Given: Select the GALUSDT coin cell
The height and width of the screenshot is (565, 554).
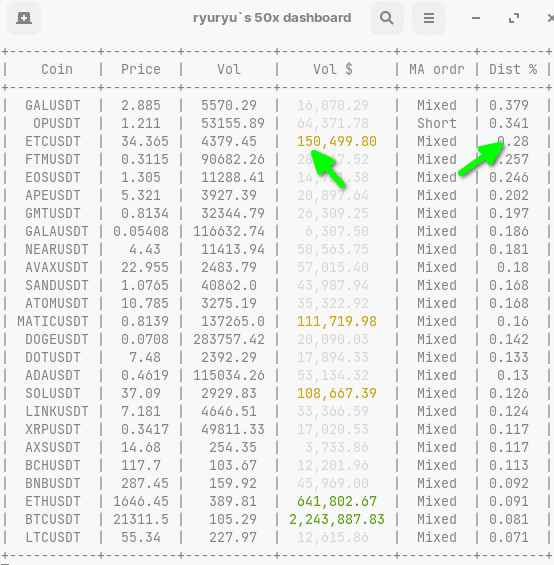Looking at the screenshot, I should pyautogui.click(x=53, y=105).
